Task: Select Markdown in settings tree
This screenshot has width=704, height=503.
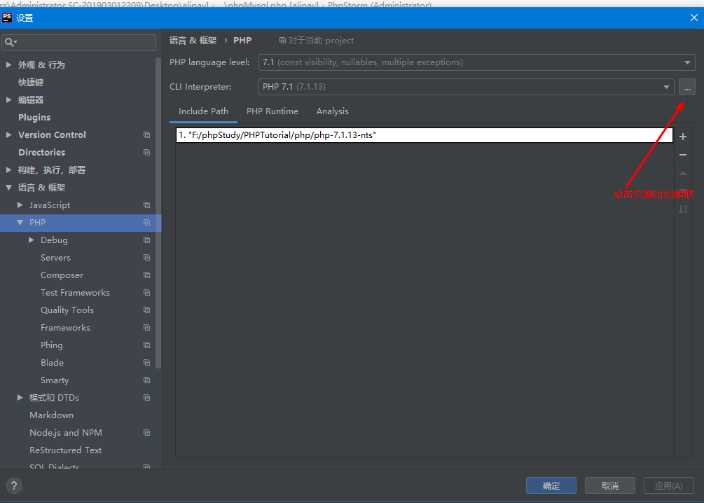Action: coord(52,415)
